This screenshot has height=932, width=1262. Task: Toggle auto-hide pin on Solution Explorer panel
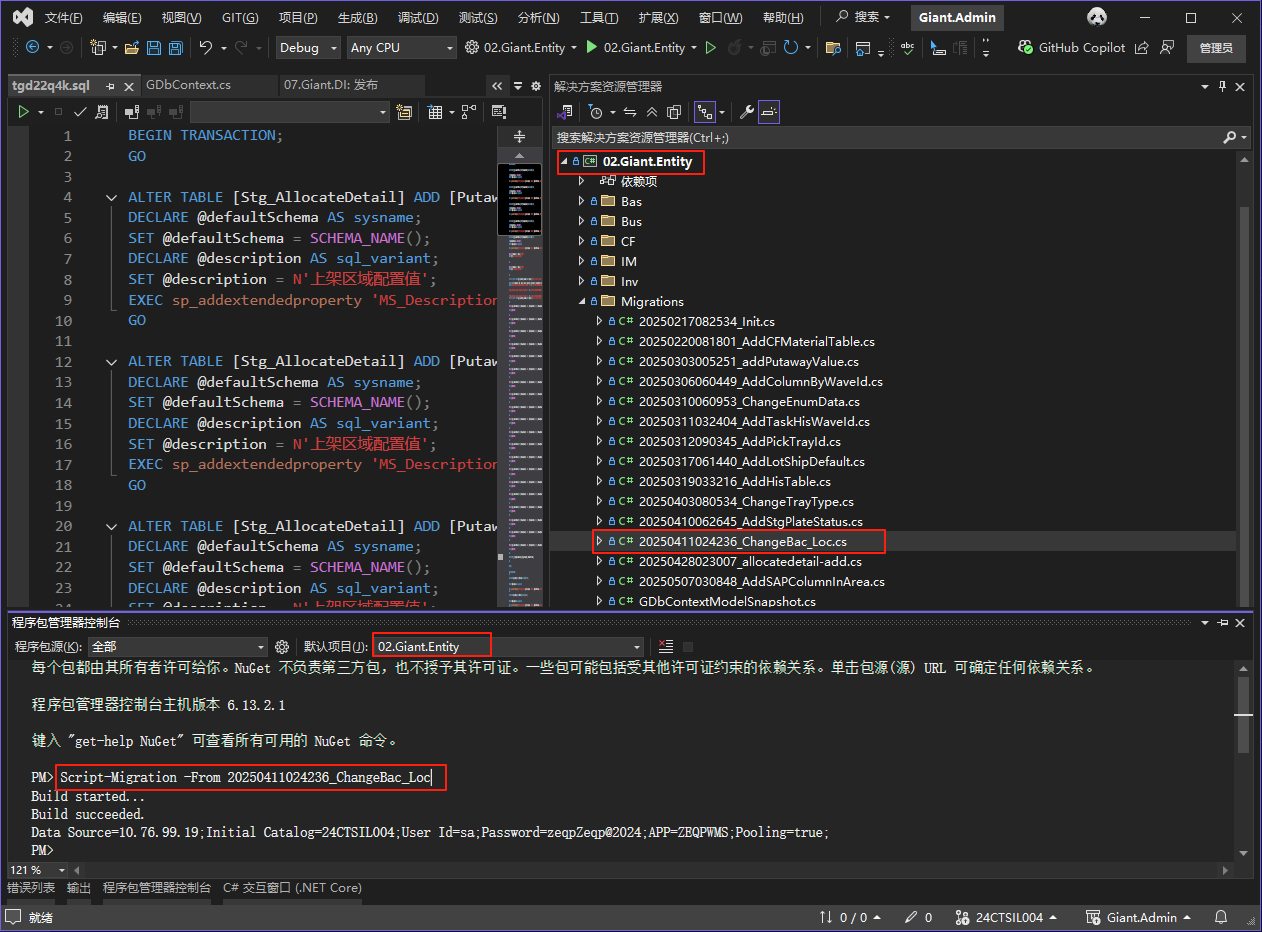click(x=1222, y=87)
